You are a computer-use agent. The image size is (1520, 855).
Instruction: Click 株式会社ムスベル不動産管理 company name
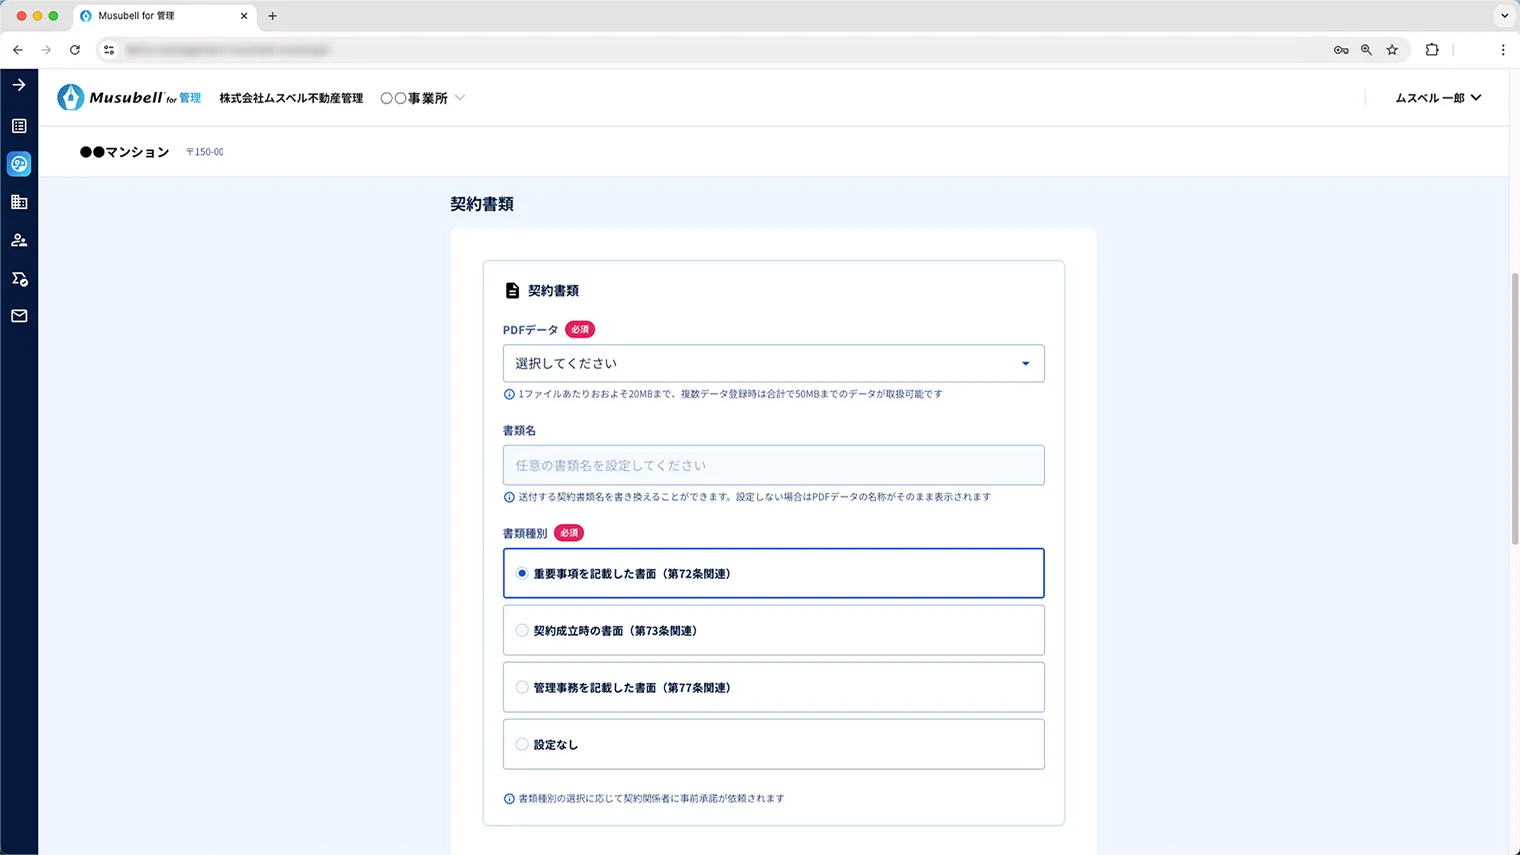coord(291,97)
